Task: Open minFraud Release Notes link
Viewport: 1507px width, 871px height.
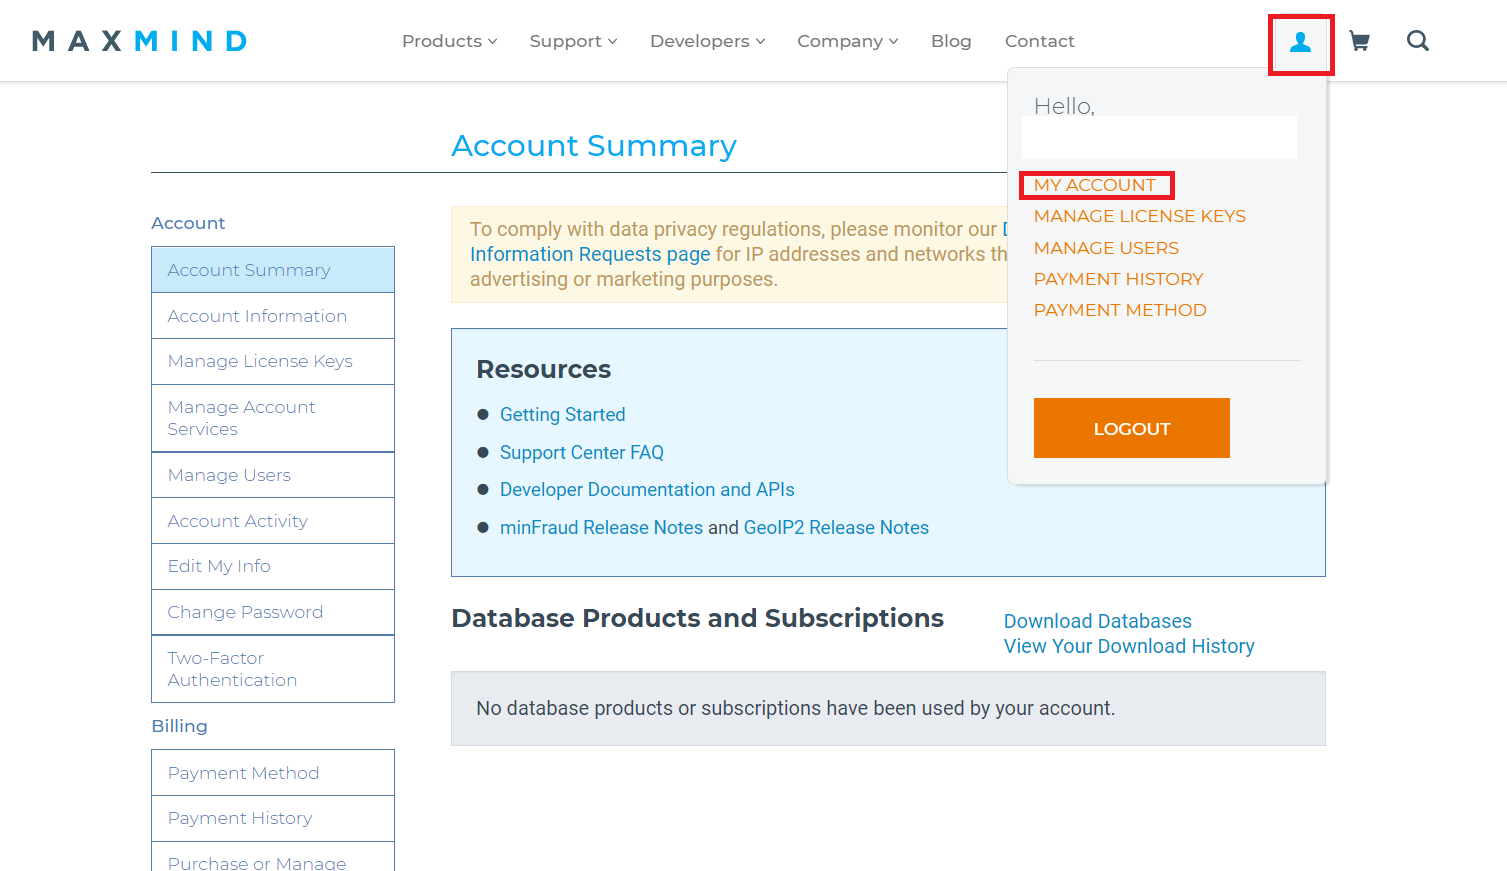Action: coord(601,527)
